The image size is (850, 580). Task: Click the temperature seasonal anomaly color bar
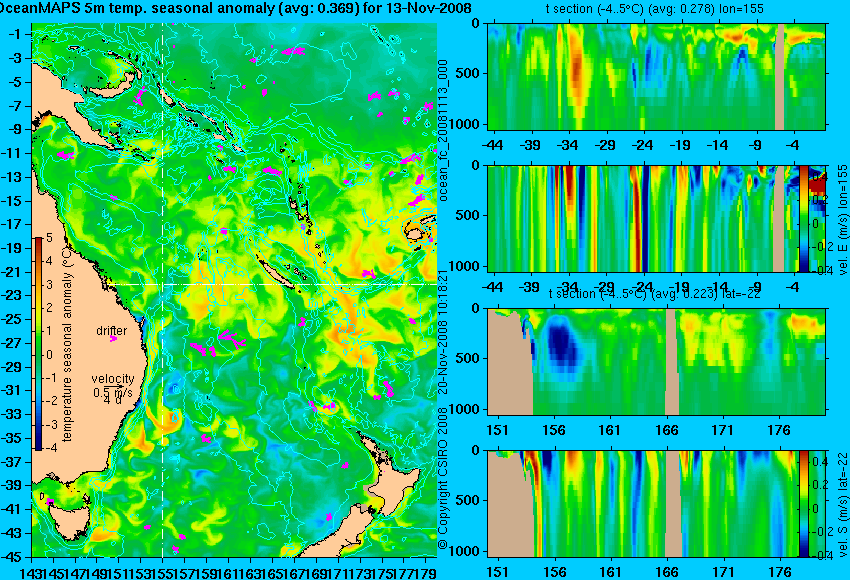point(39,344)
